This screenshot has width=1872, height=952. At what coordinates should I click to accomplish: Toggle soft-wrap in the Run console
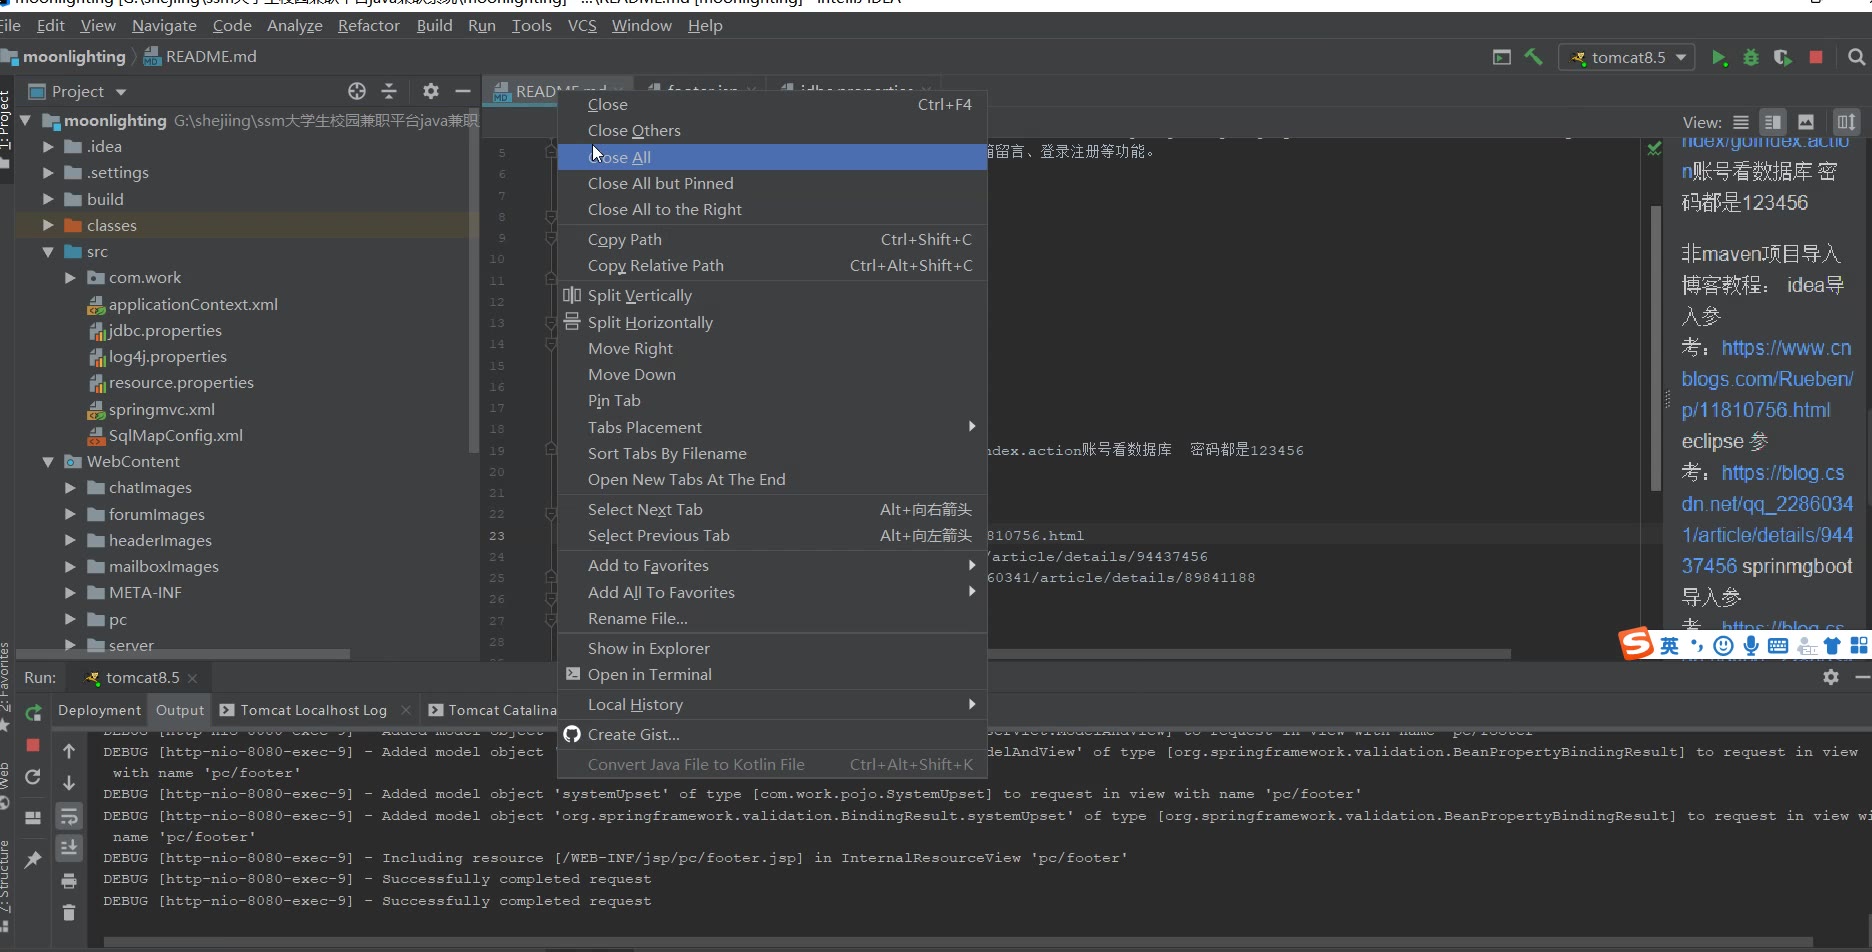point(69,817)
